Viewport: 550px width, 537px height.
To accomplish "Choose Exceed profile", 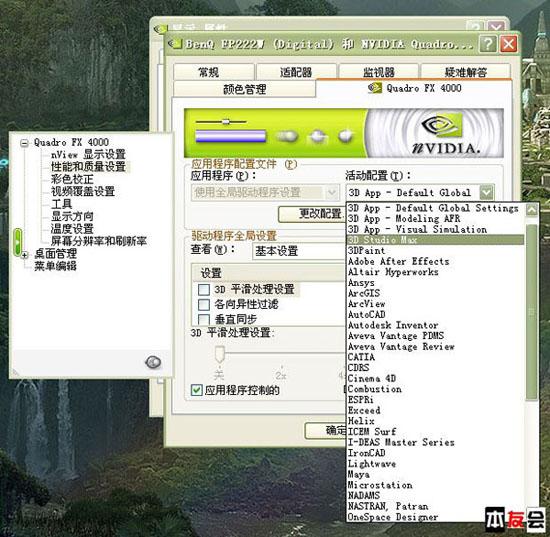I will [x=436, y=410].
